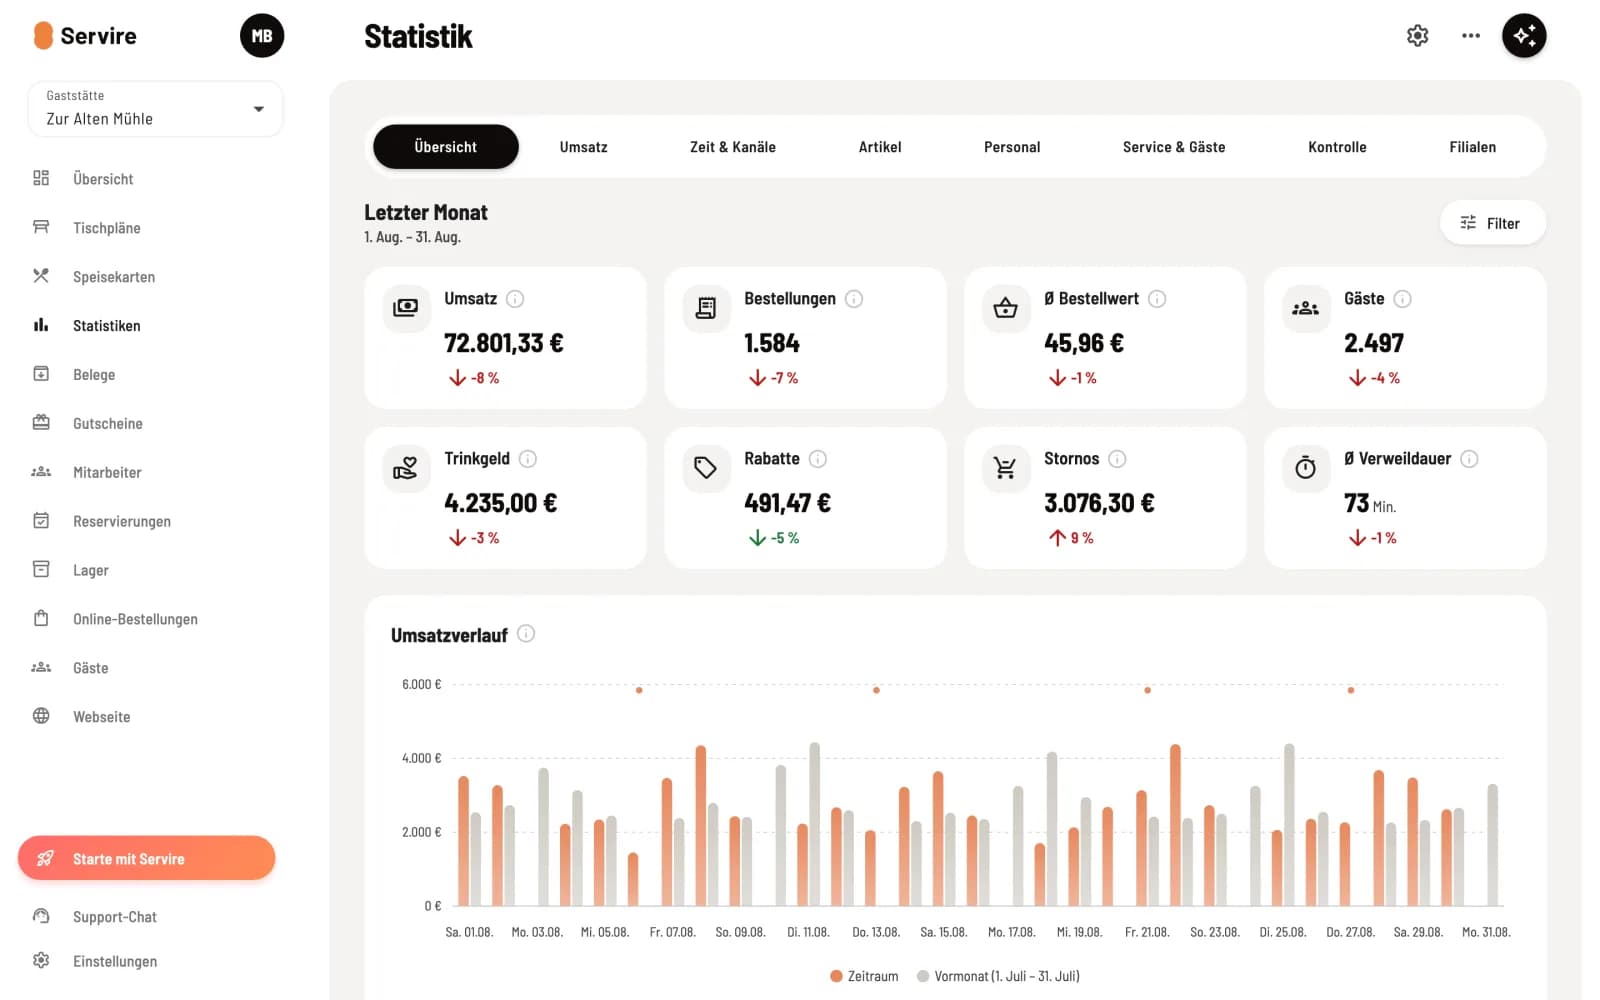The height and width of the screenshot is (1000, 1600).
Task: Open the Artikel tab
Action: pyautogui.click(x=880, y=147)
